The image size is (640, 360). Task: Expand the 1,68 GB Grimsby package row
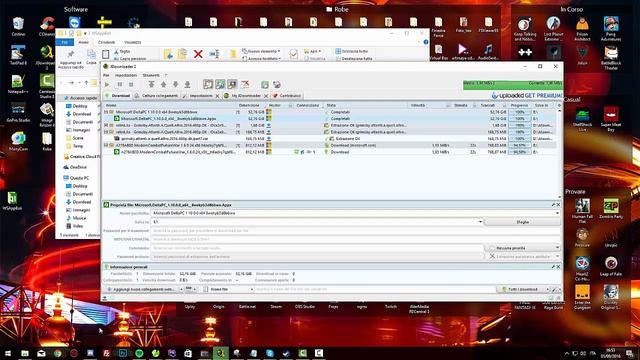click(x=106, y=125)
